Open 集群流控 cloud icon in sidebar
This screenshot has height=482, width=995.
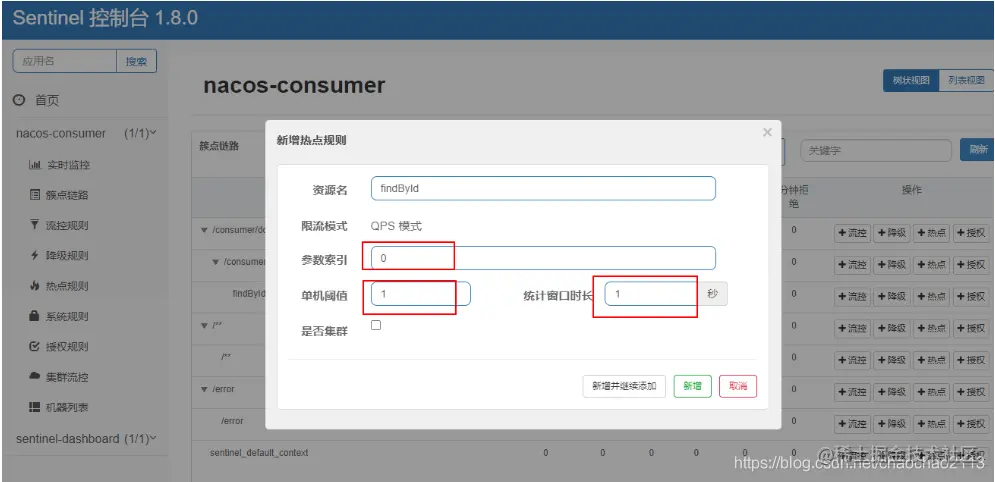[35, 376]
